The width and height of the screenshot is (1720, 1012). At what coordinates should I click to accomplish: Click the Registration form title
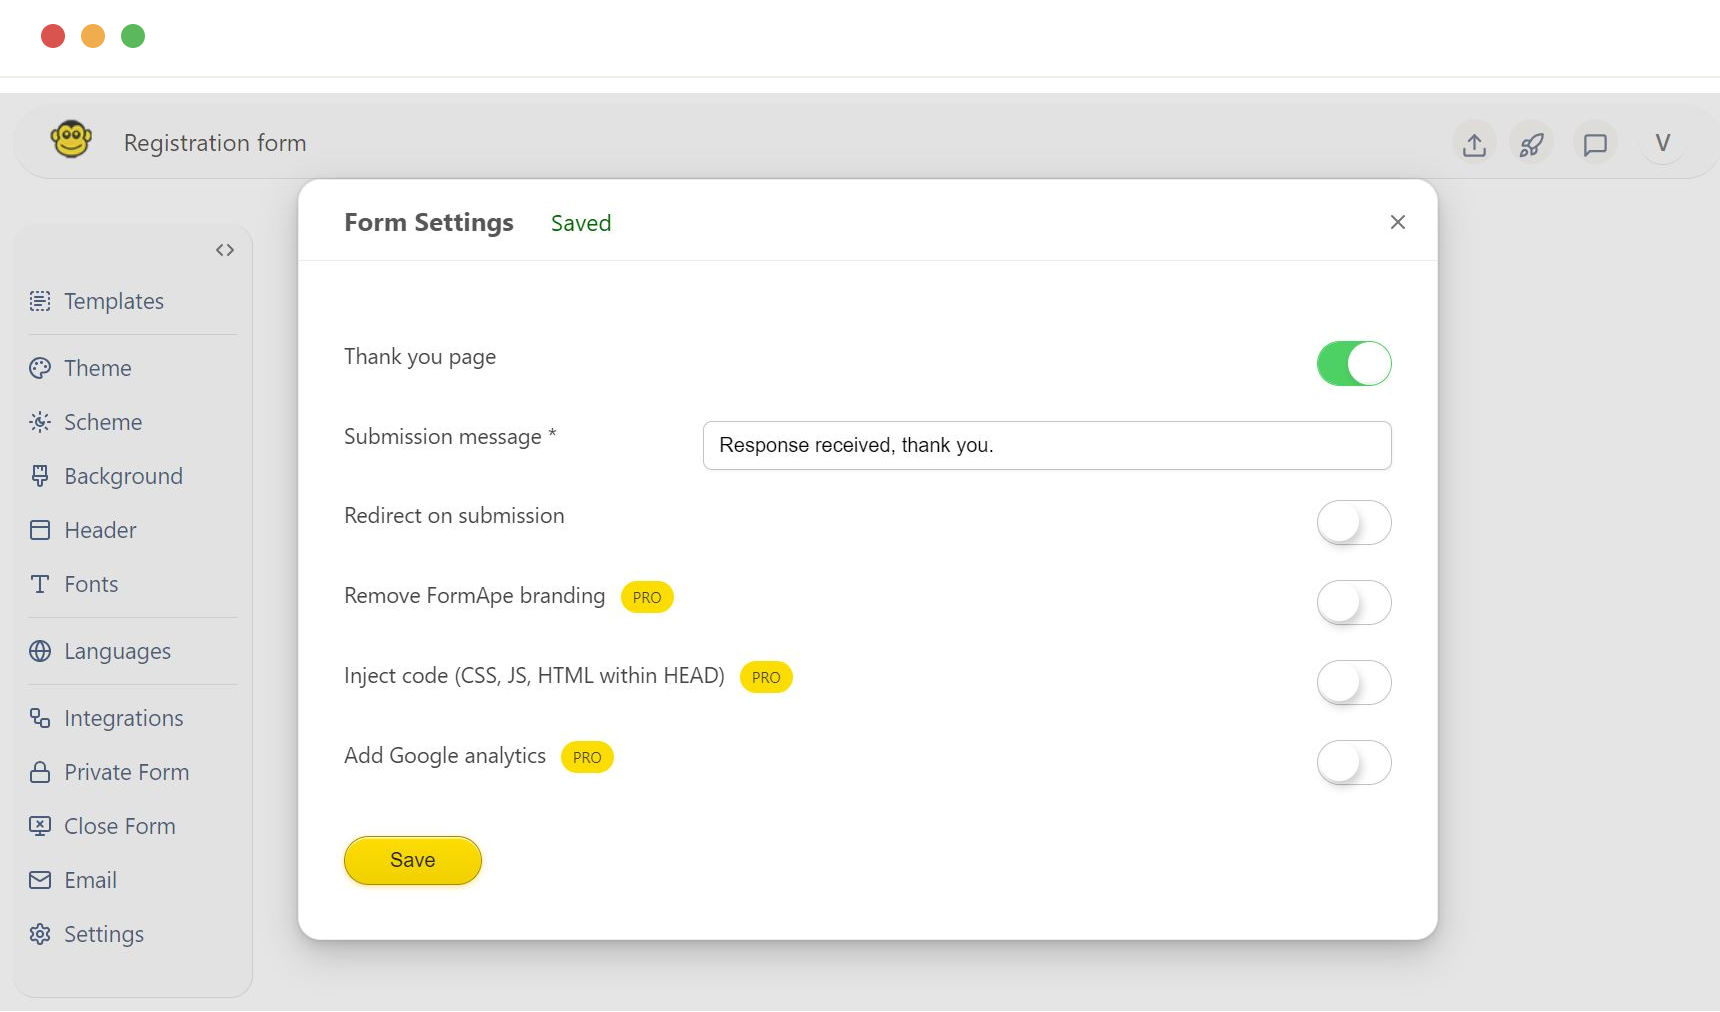click(215, 143)
